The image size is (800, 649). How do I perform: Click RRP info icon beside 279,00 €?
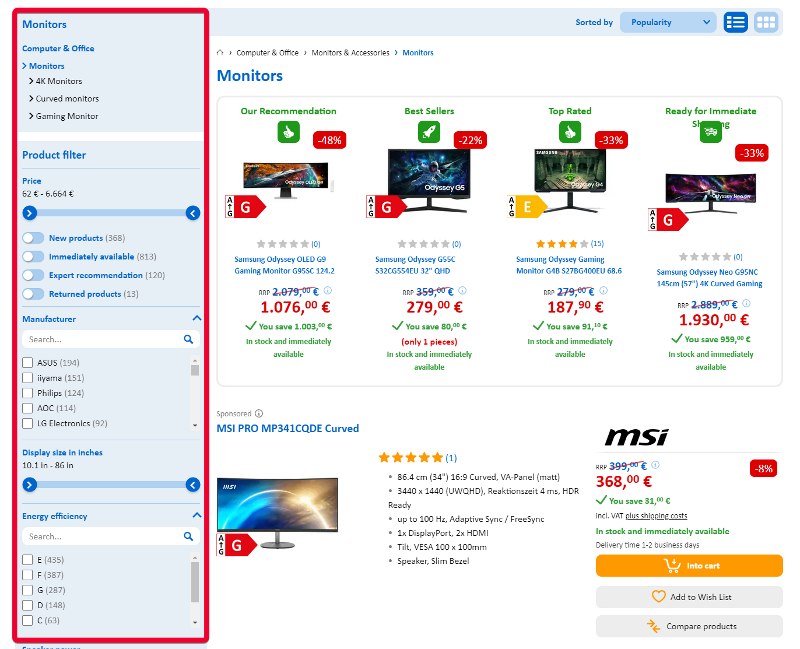603,290
